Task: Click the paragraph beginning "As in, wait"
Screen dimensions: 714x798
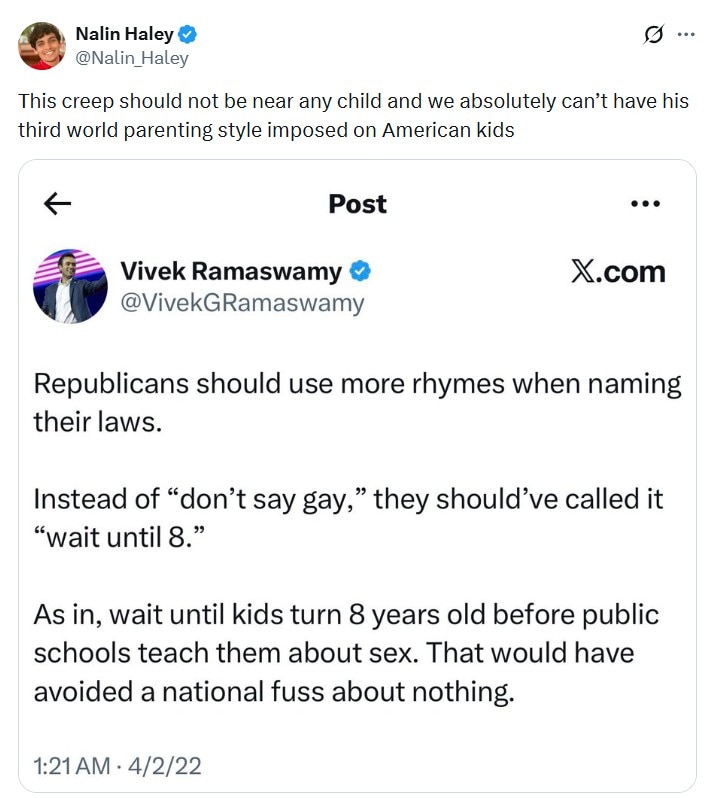Action: pos(346,652)
